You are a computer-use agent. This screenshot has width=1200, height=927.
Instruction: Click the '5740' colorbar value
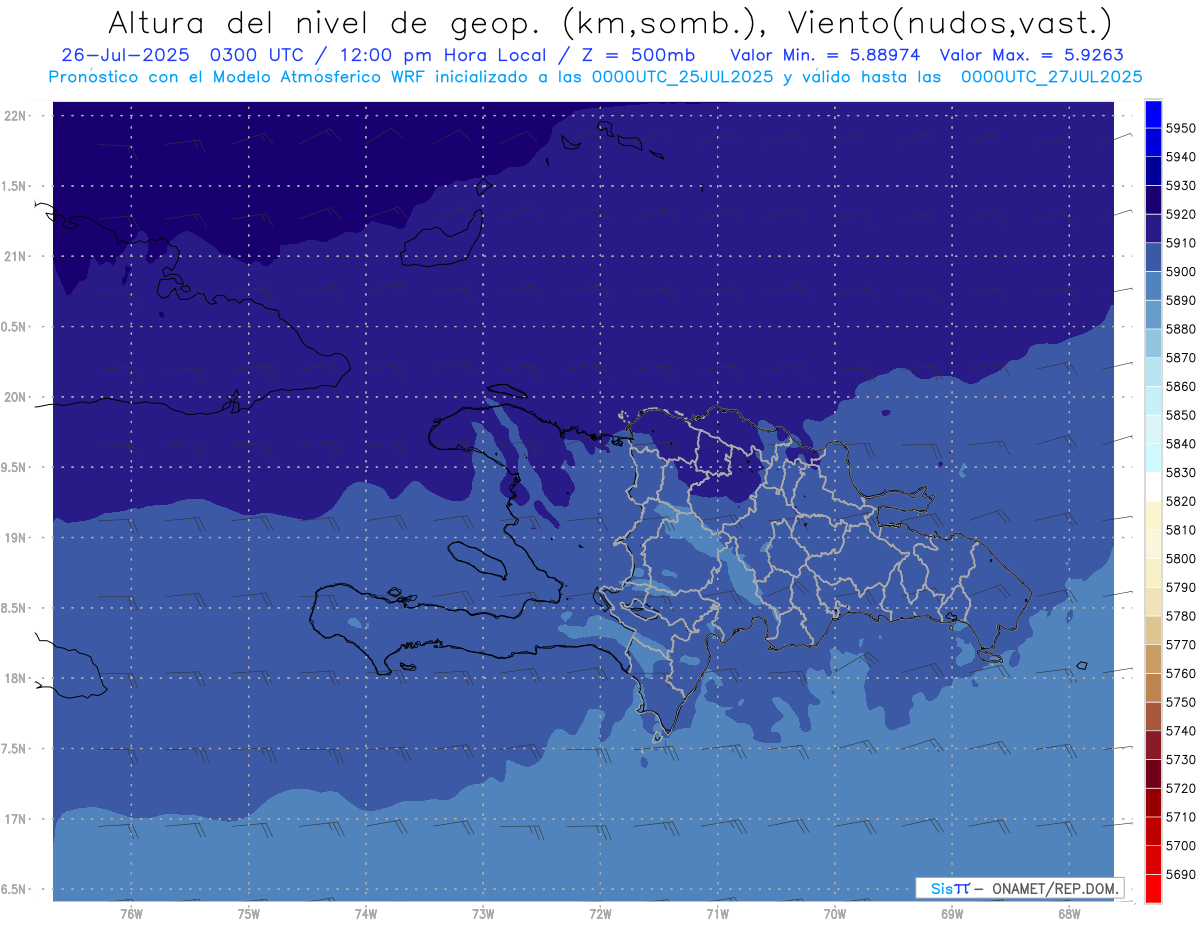(x=1181, y=731)
